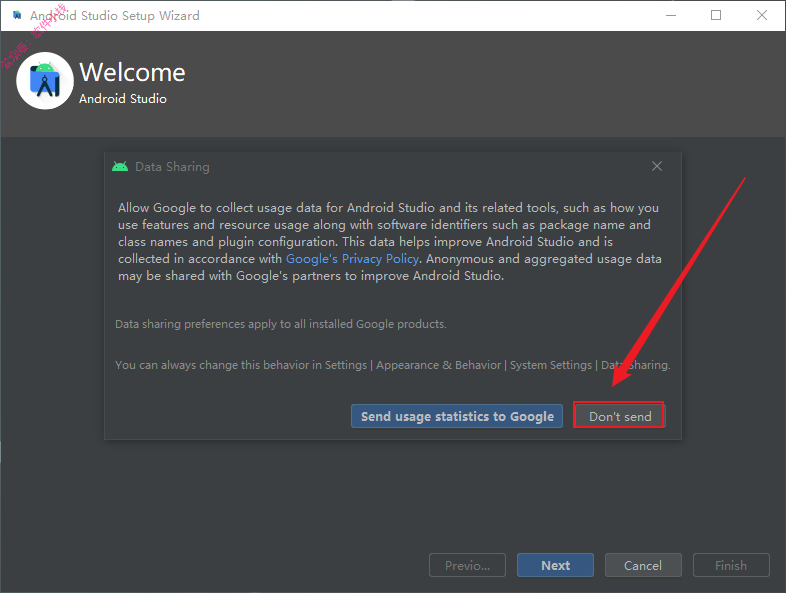Screen dimensions: 786x593
Task: Click the 'Data Sharing' dialog title
Action: pyautogui.click(x=172, y=166)
